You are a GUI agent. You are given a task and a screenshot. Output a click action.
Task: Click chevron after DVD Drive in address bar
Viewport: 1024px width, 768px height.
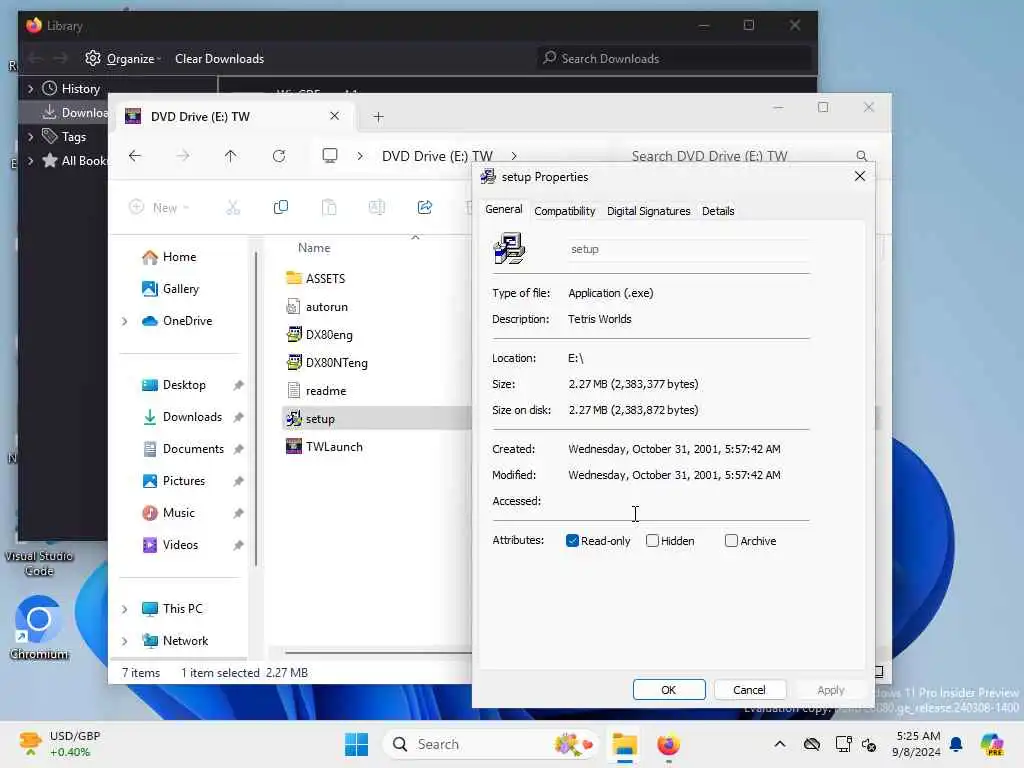514,156
